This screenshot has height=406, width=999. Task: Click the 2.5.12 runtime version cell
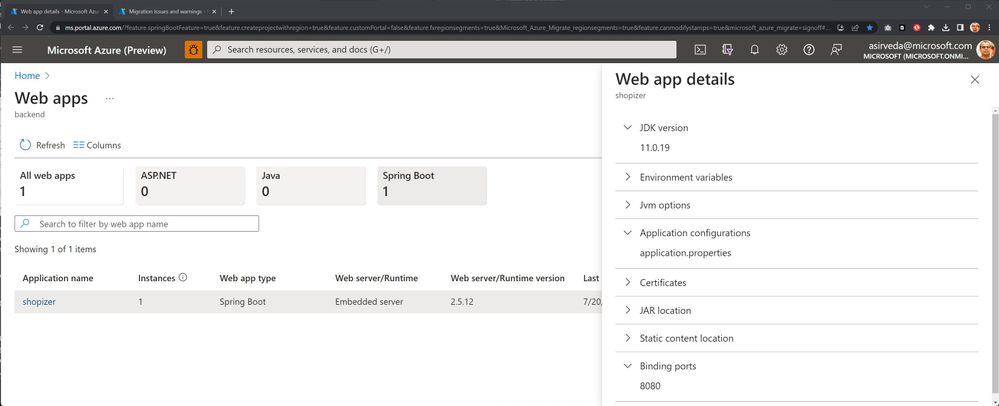coord(462,301)
